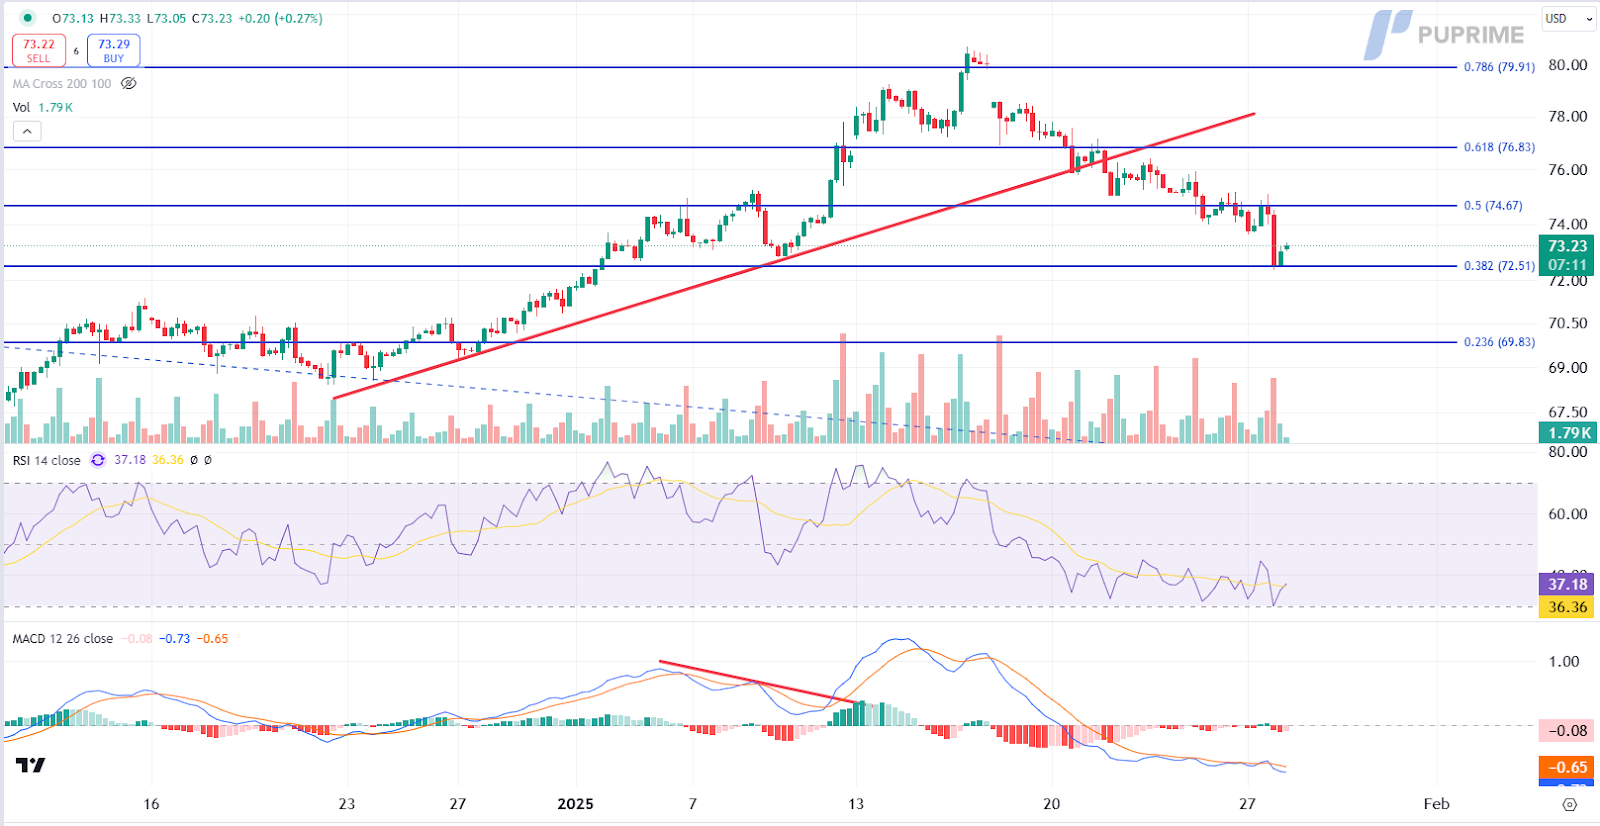This screenshot has height=826, width=1600.
Task: Click the 23 date axis label
Action: point(347,804)
